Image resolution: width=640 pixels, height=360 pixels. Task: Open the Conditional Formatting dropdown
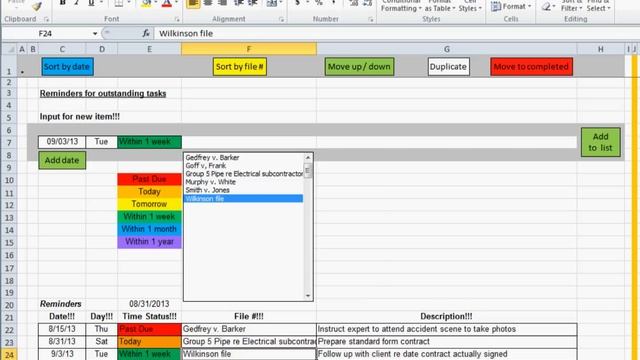point(401,6)
